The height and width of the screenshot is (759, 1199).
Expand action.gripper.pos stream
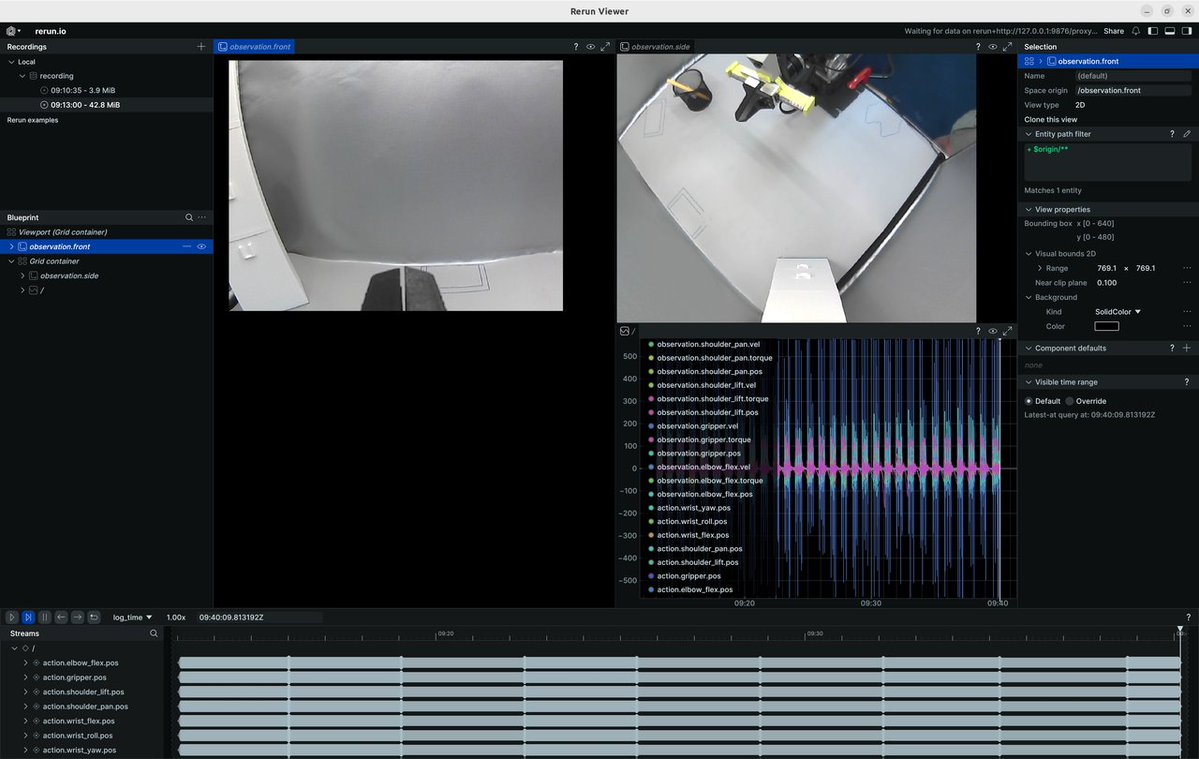[25, 677]
